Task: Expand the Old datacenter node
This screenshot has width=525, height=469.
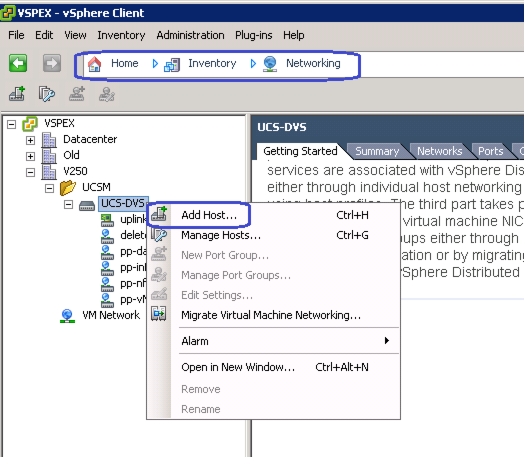Action: point(30,156)
